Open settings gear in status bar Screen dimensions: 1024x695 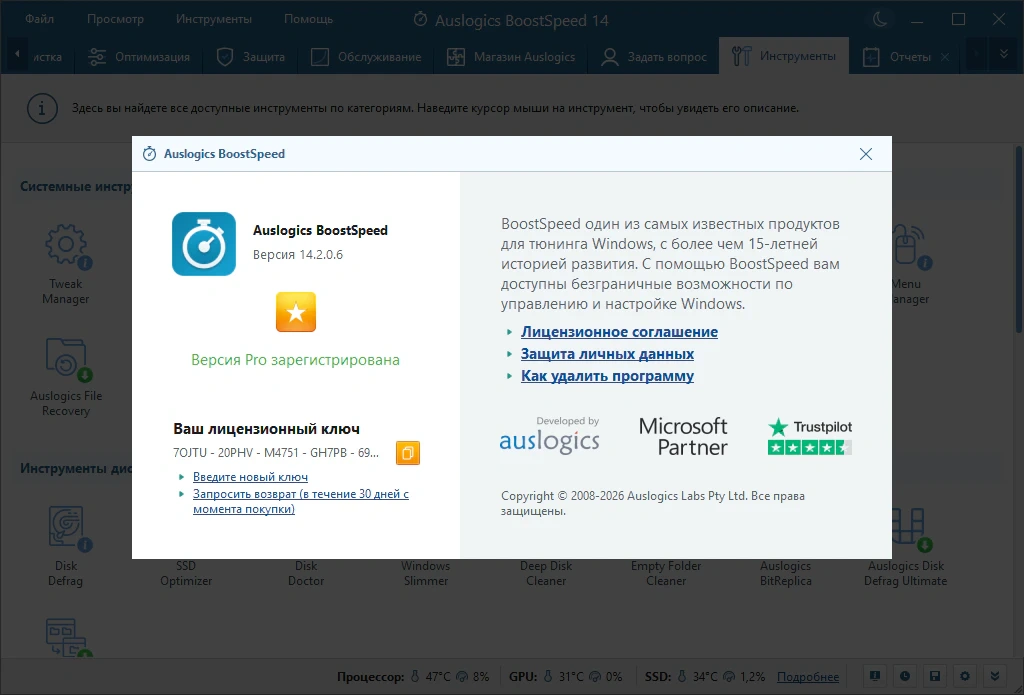click(x=965, y=676)
